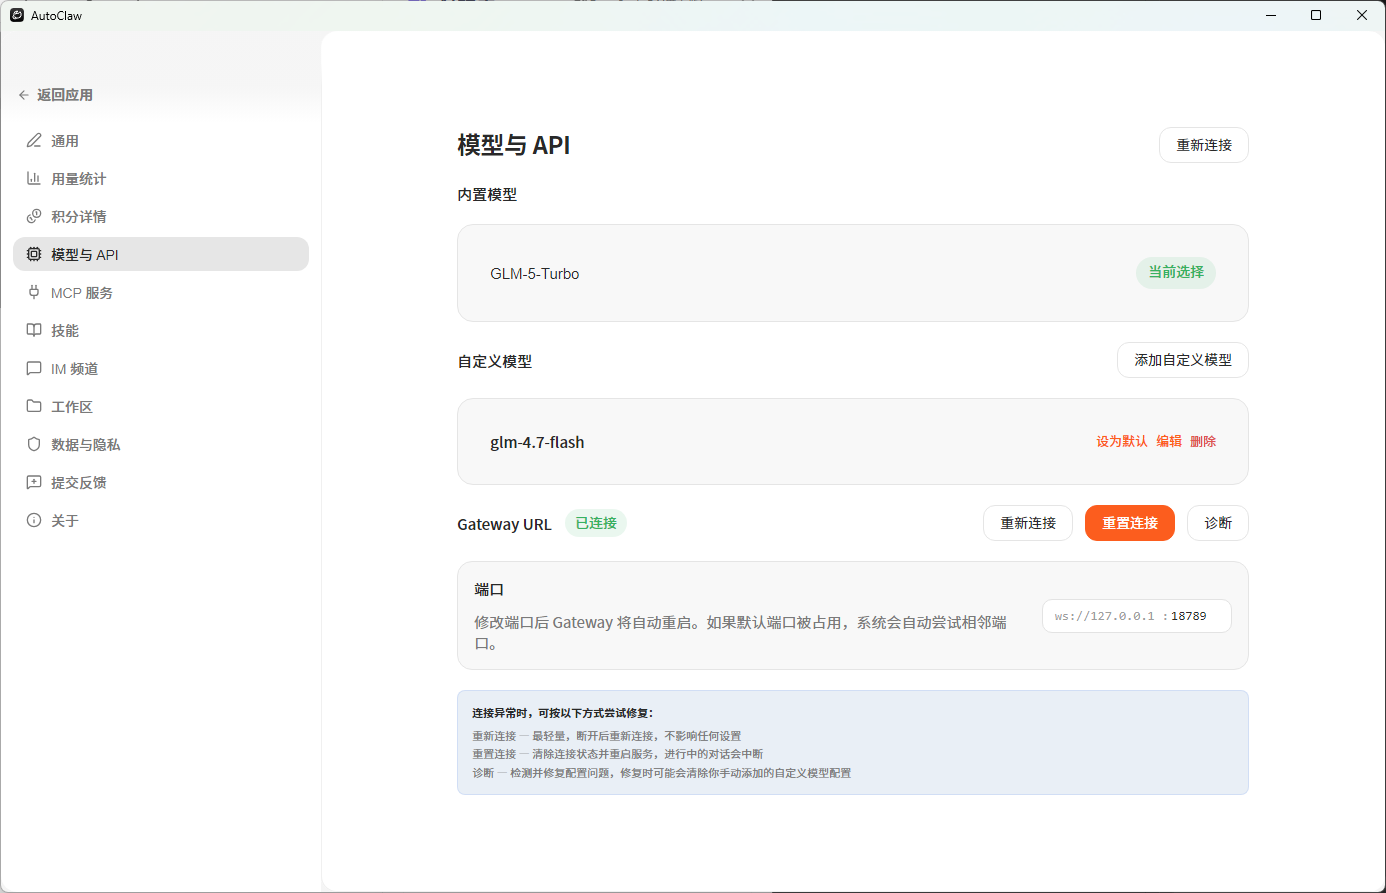Open the 提交反馈 page
The image size is (1386, 893).
[161, 483]
